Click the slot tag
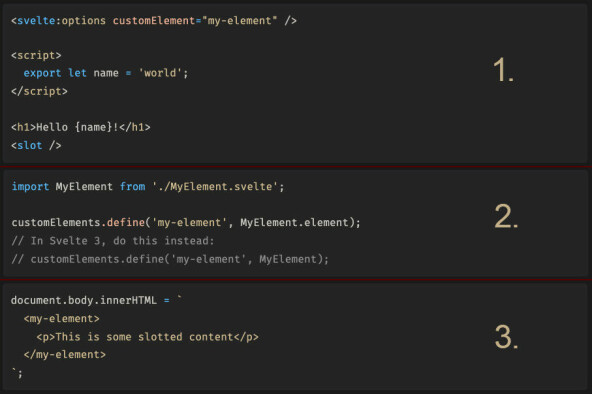Viewport: 592px width, 394px height. pos(36,145)
